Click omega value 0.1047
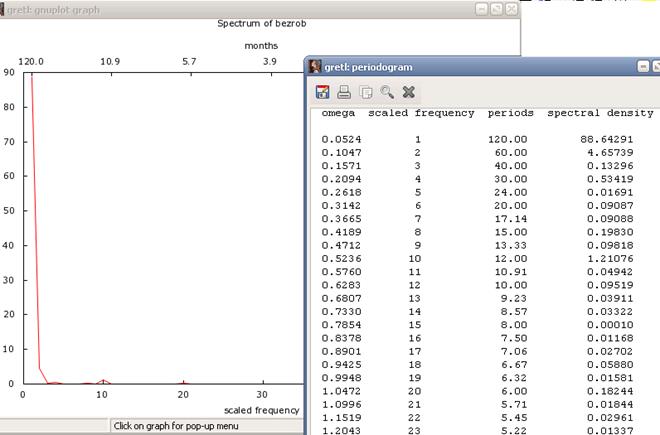The width and height of the screenshot is (660, 435). (341, 152)
